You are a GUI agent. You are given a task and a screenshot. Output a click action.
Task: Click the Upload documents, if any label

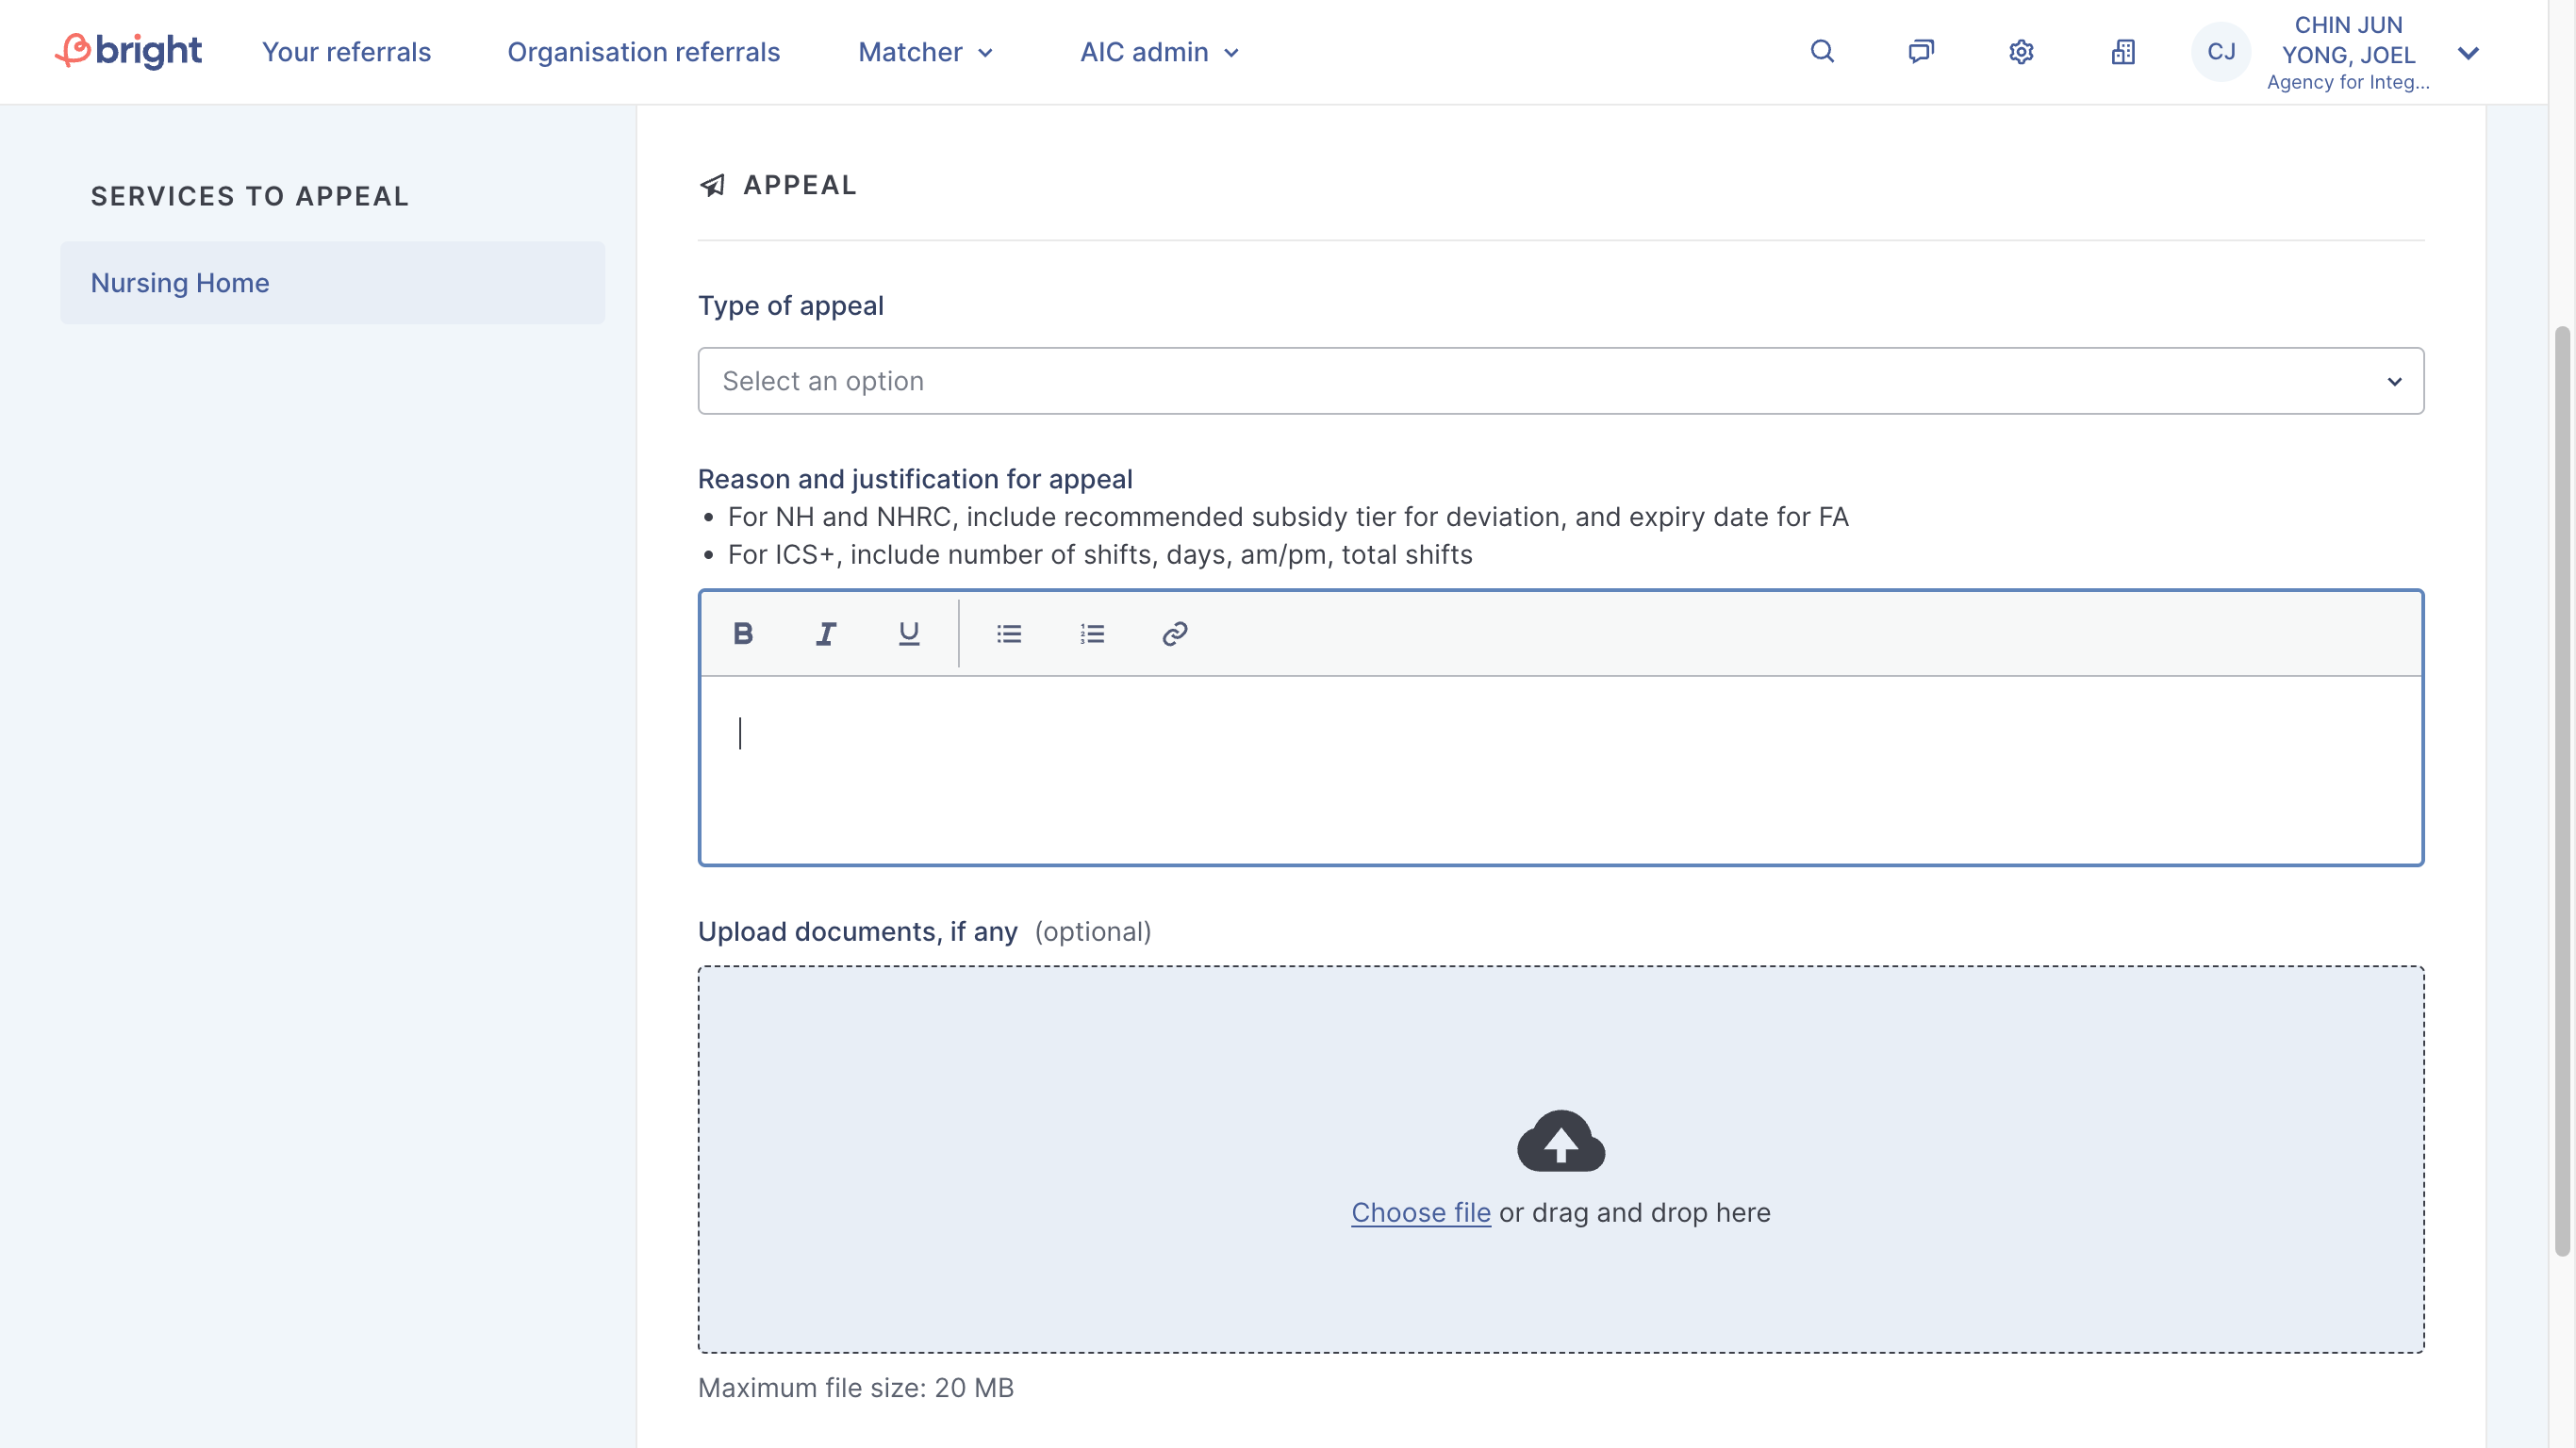point(857,931)
